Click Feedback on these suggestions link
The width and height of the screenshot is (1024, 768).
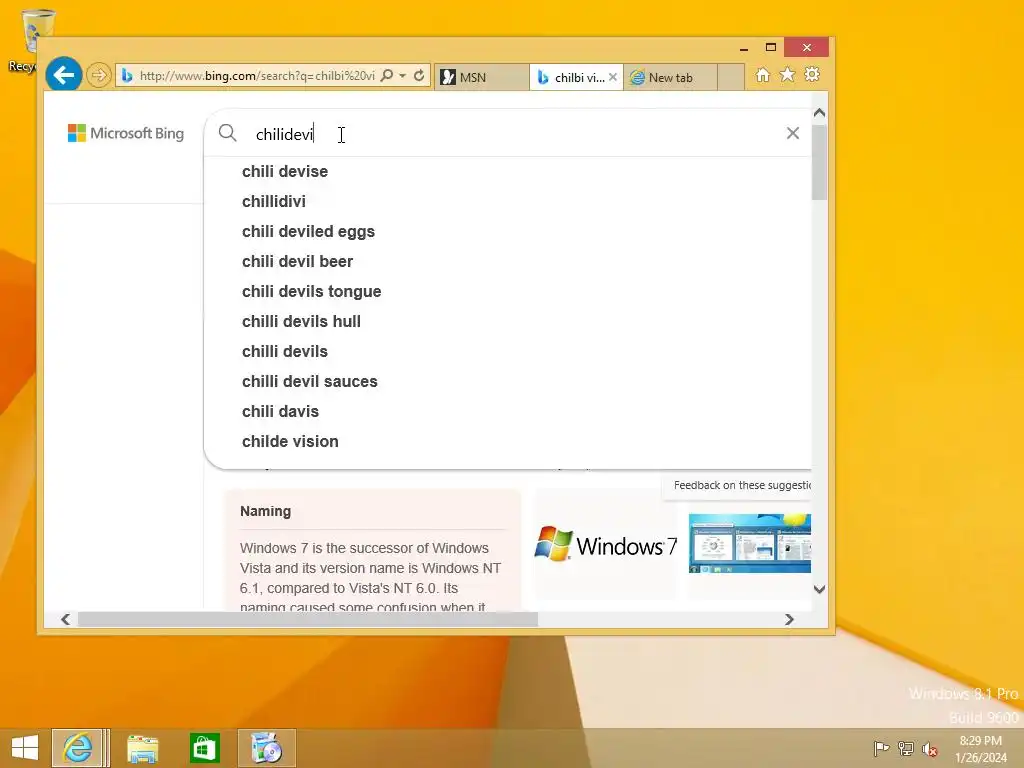(x=742, y=485)
